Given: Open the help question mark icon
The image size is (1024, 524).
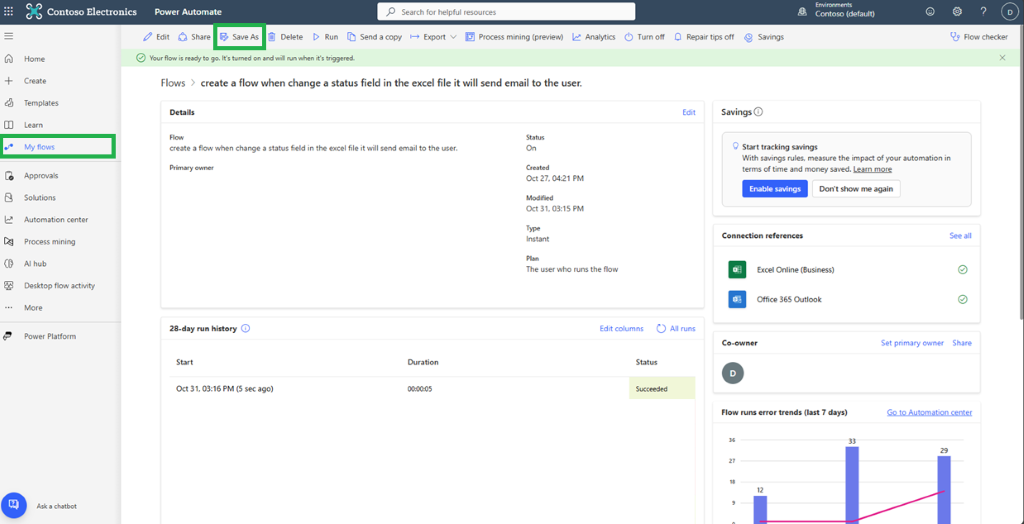Looking at the screenshot, I should [x=983, y=12].
